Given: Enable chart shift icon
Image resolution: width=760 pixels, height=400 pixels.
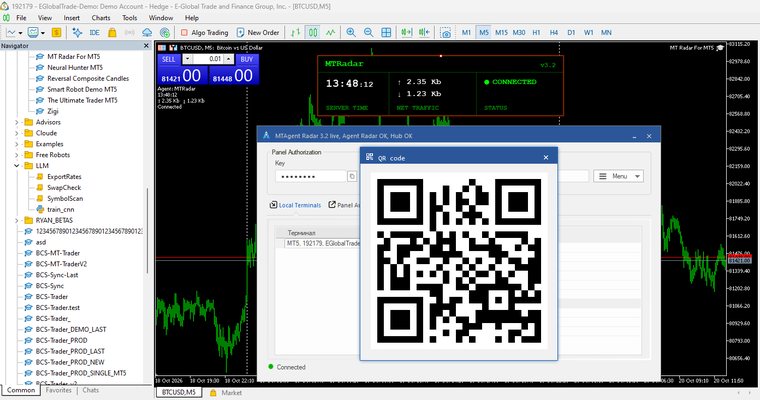Looking at the screenshot, I should point(424,32).
